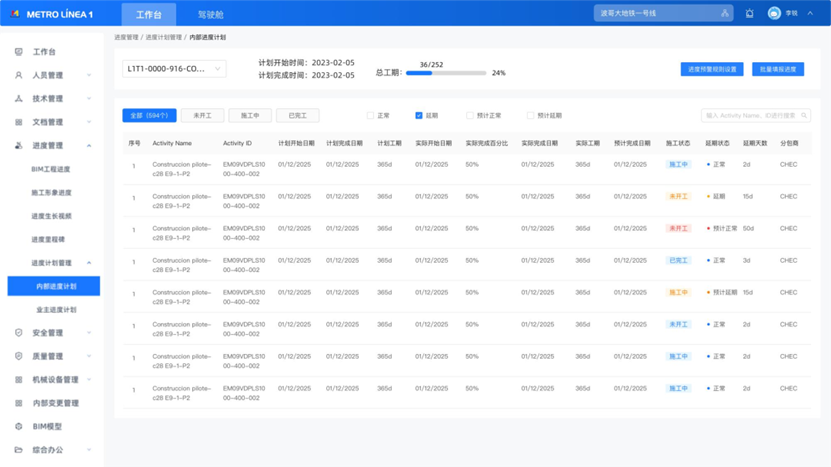Open the L1T1-0000-916-CO plan dropdown
The height and width of the screenshot is (467, 831).
(174, 69)
